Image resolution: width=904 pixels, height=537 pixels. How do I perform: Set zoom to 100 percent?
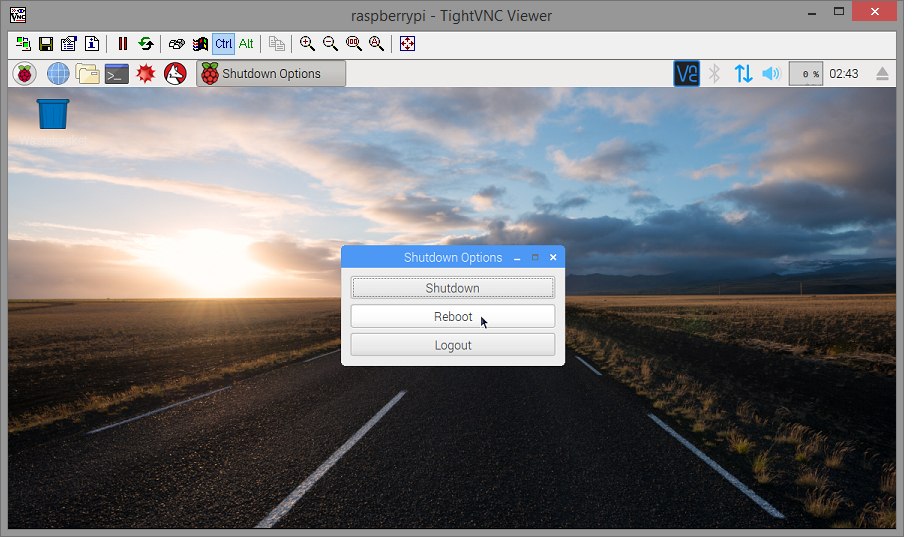[353, 44]
